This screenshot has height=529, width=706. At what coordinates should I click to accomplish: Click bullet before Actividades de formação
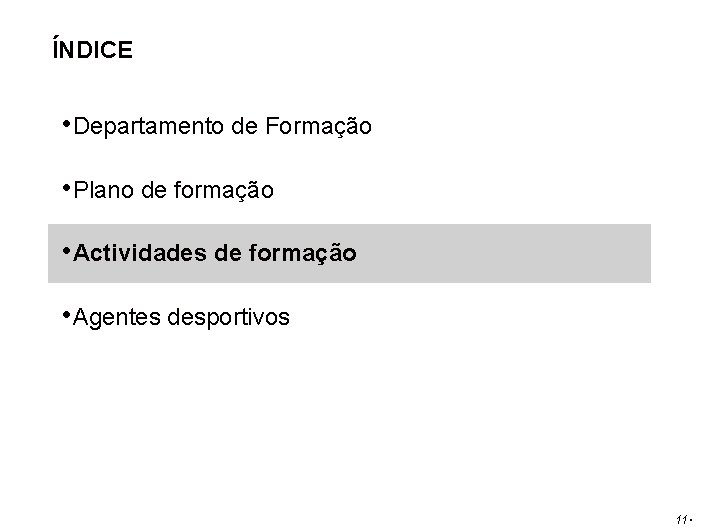coord(67,250)
